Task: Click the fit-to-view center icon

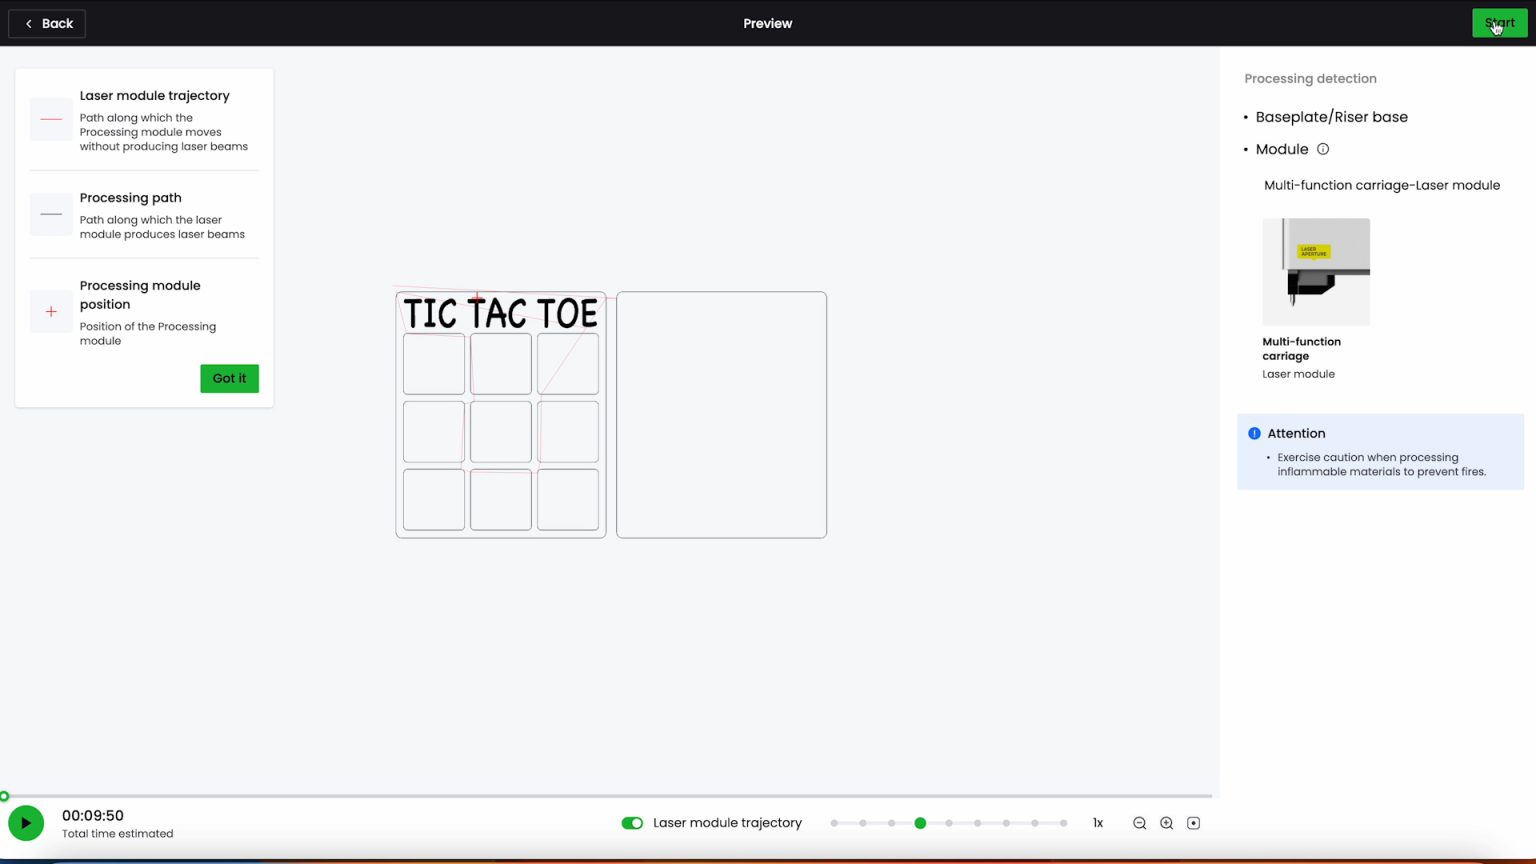Action: pyautogui.click(x=1193, y=823)
